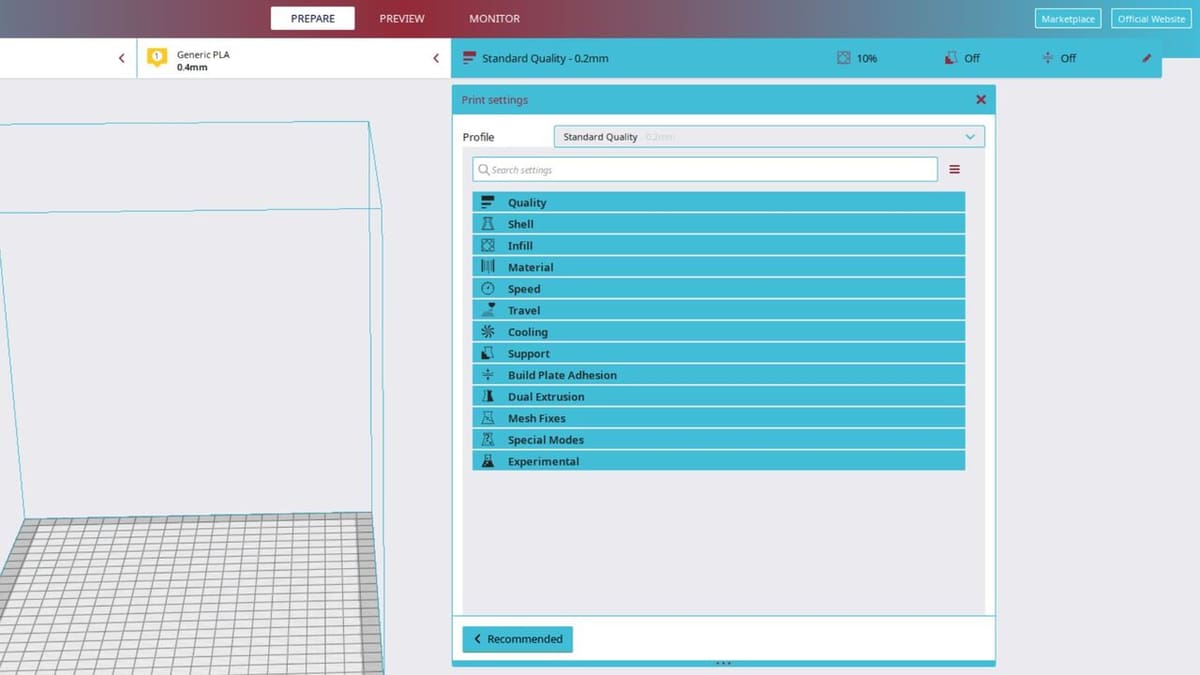The width and height of the screenshot is (1200, 675).
Task: Close the Print settings panel
Action: (981, 100)
